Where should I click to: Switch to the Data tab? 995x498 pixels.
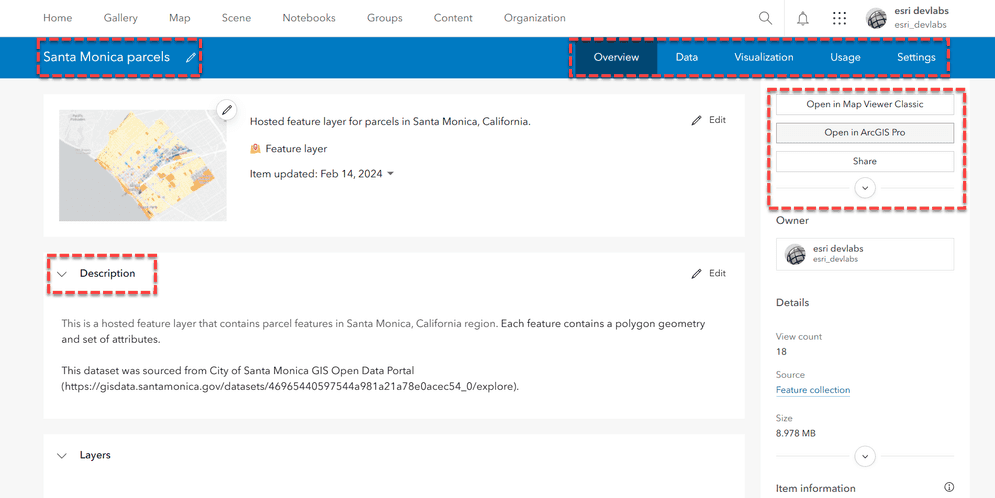pyautogui.click(x=686, y=58)
